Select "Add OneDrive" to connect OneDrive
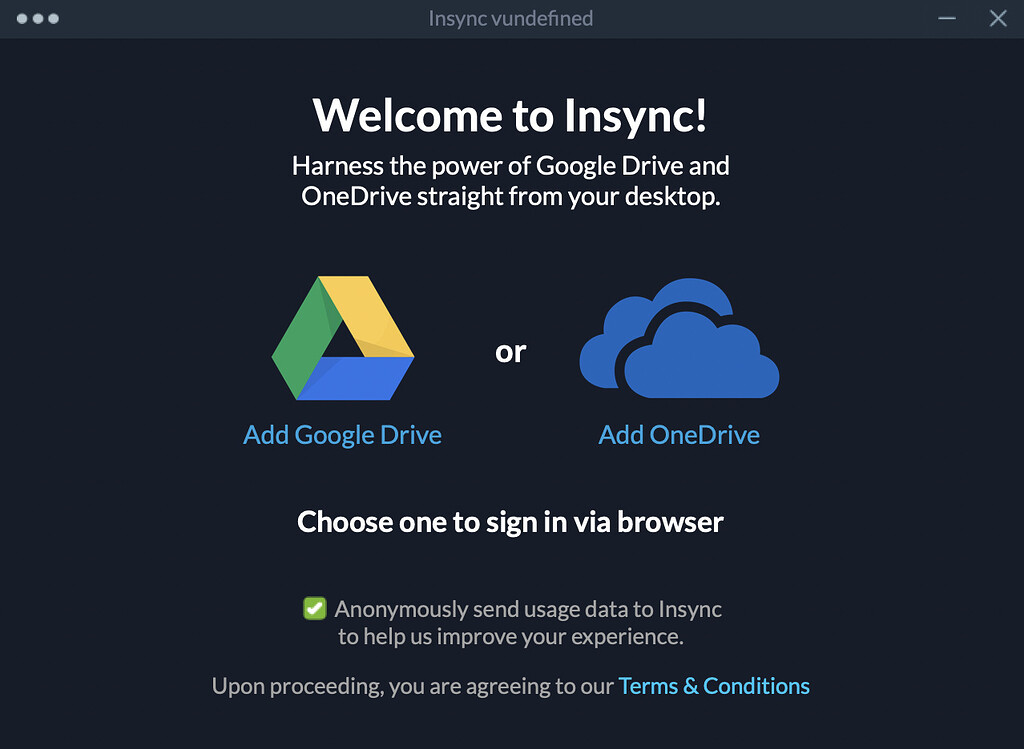Viewport: 1024px width, 749px height. 679,435
